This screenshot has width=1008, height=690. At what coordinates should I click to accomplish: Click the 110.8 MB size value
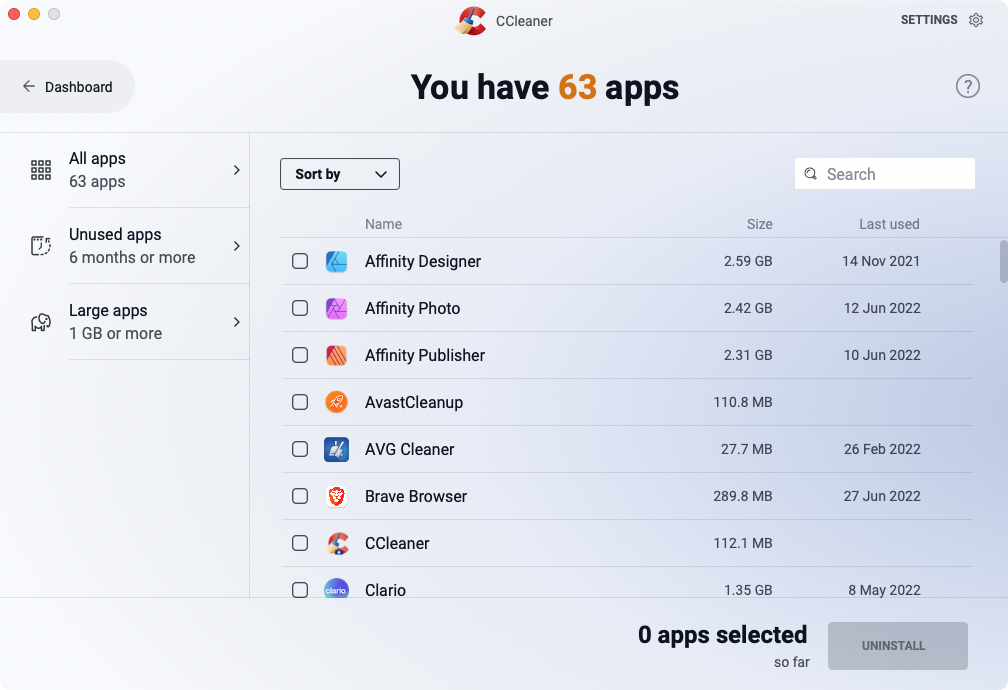click(x=742, y=402)
